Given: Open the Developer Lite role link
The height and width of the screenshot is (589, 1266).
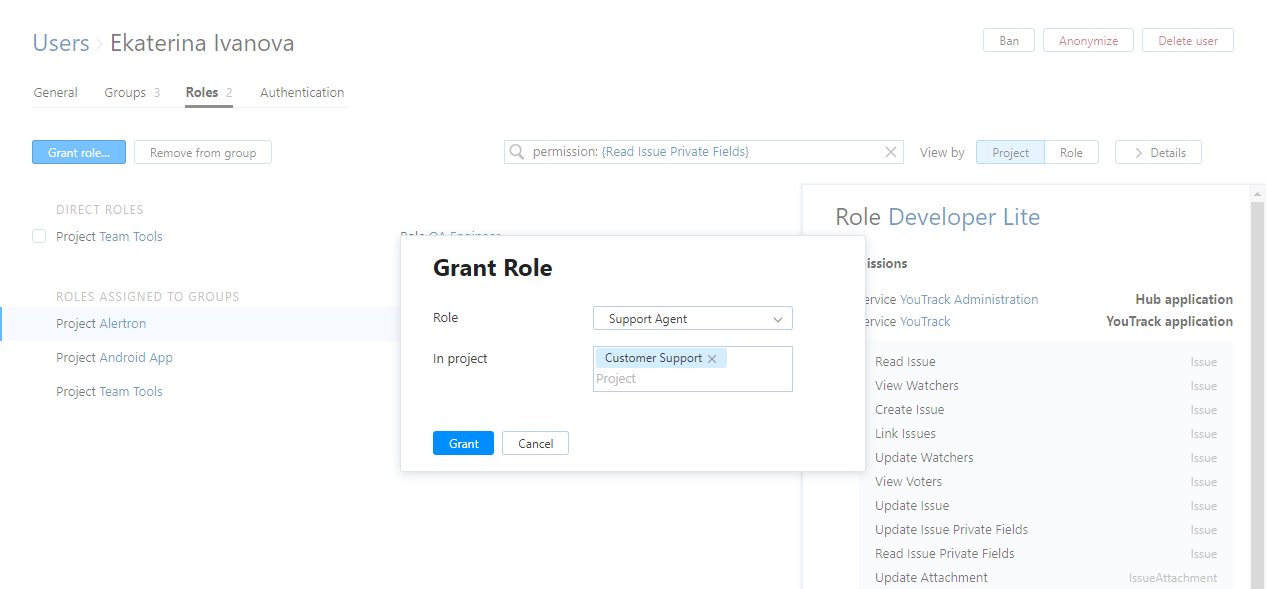Looking at the screenshot, I should click(x=963, y=217).
